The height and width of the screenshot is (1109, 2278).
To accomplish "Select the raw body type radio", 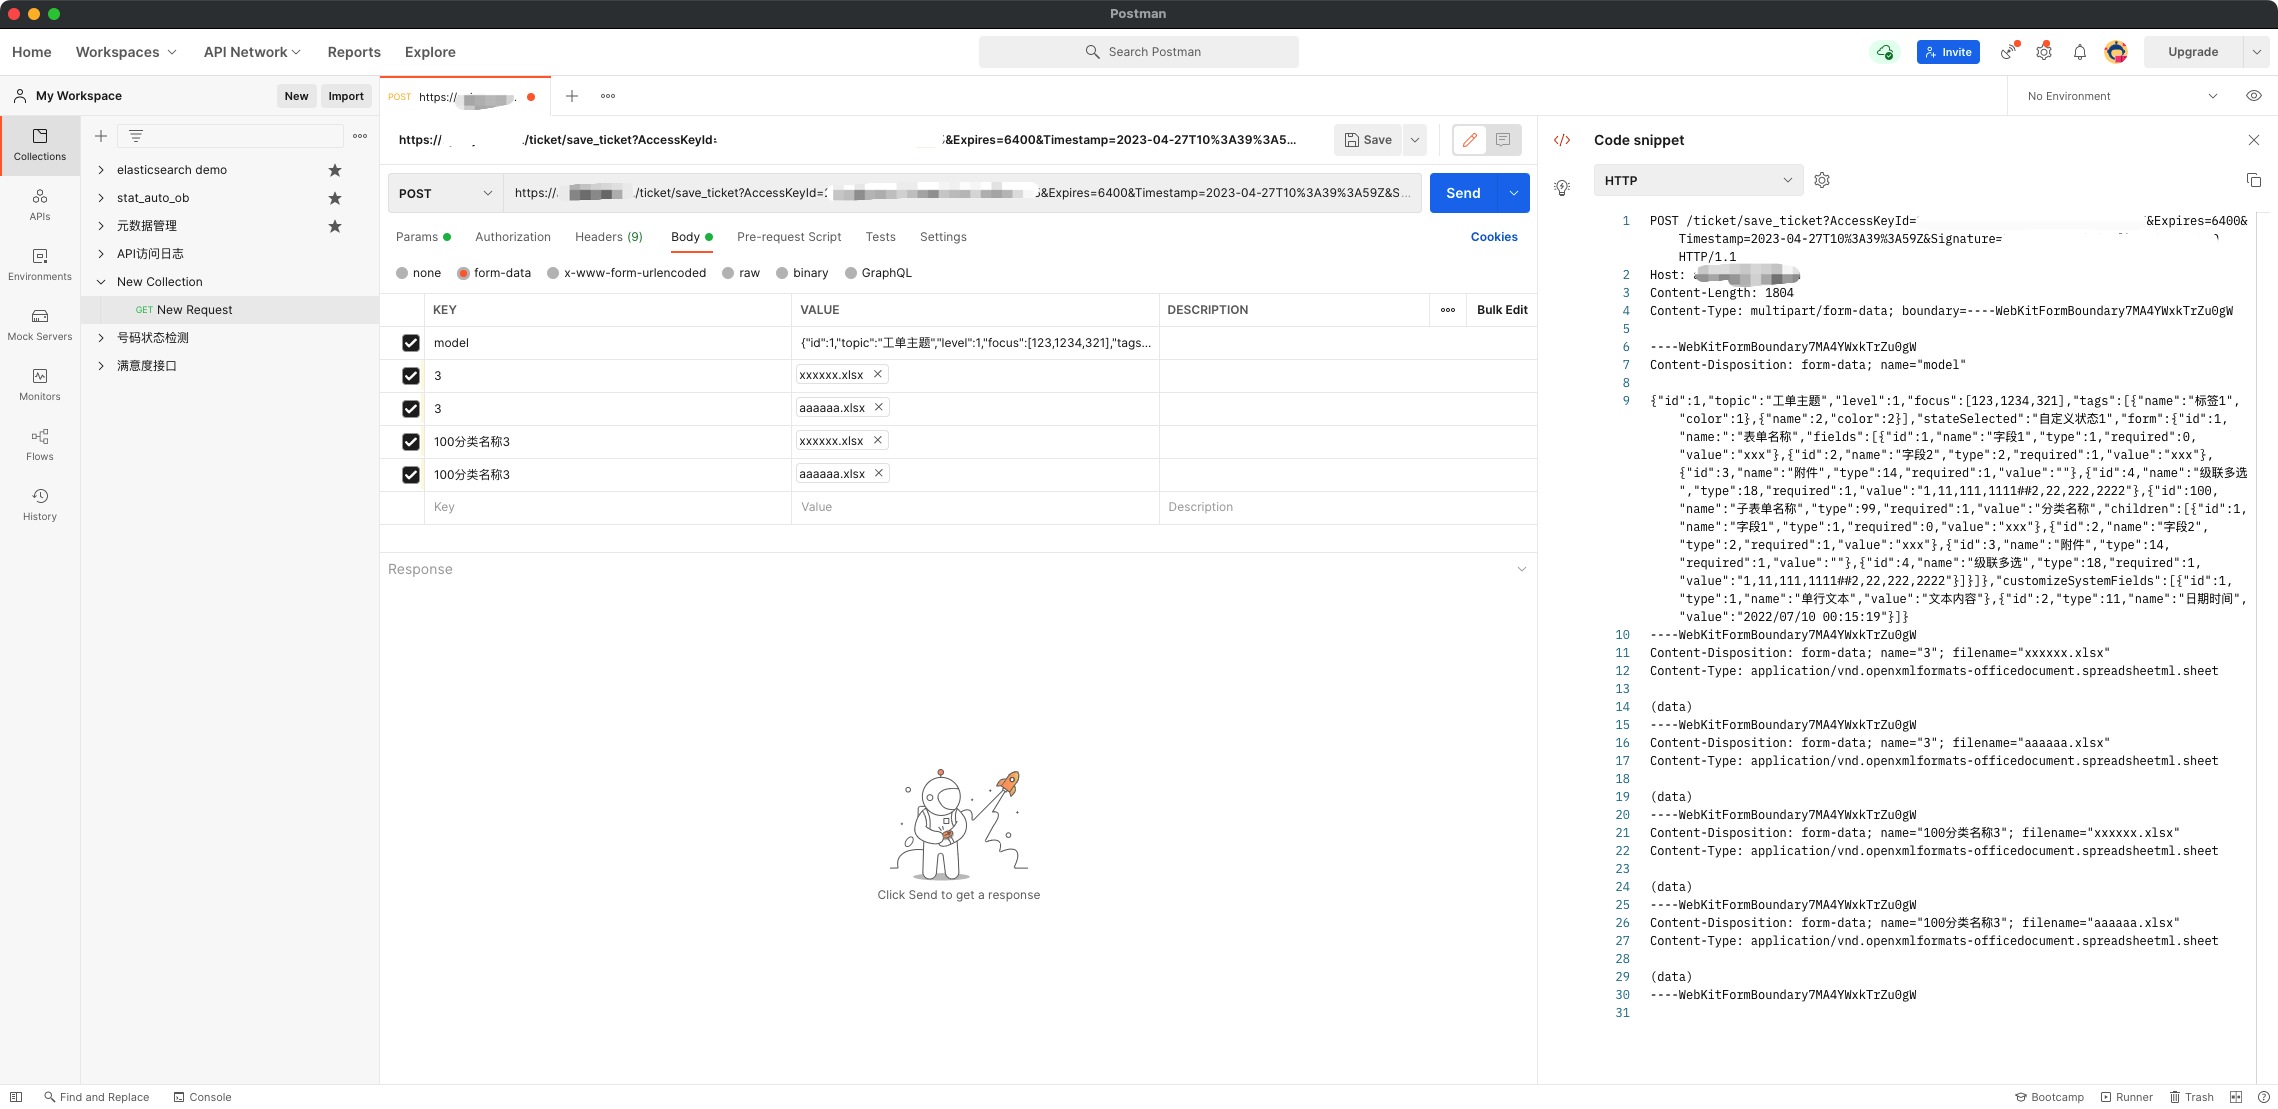I will point(728,273).
